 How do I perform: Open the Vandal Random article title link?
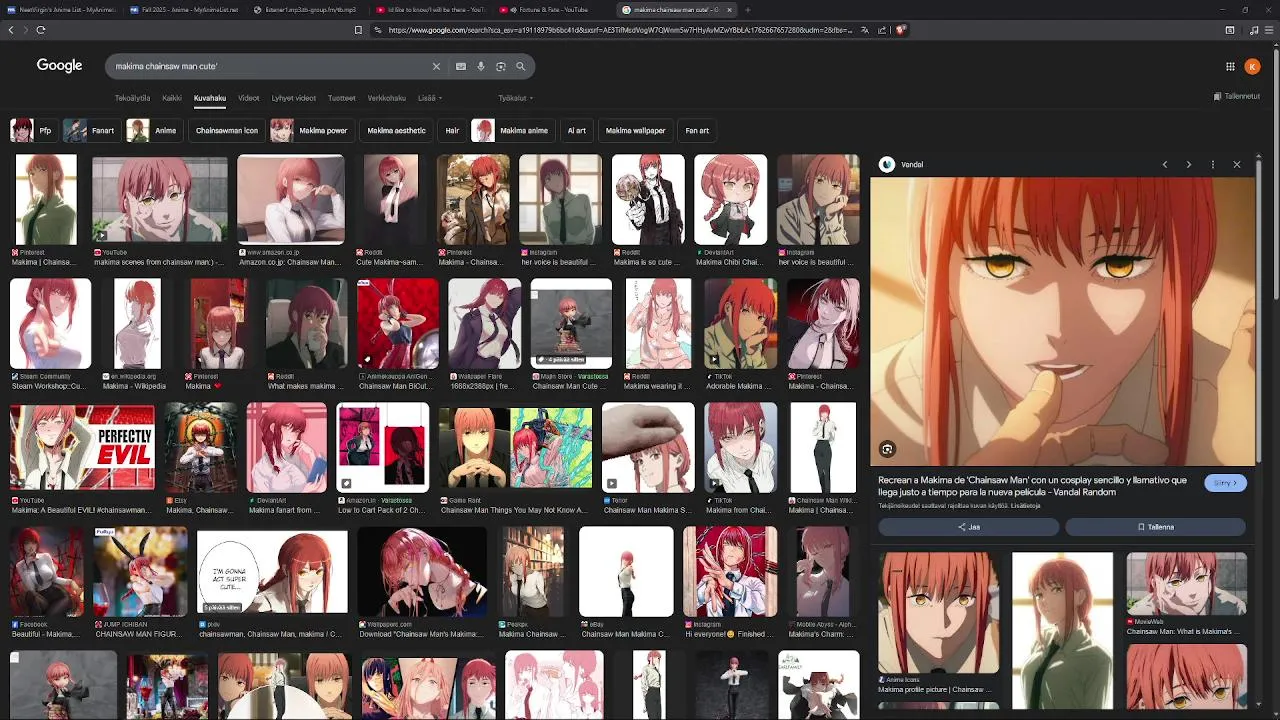pos(1033,486)
